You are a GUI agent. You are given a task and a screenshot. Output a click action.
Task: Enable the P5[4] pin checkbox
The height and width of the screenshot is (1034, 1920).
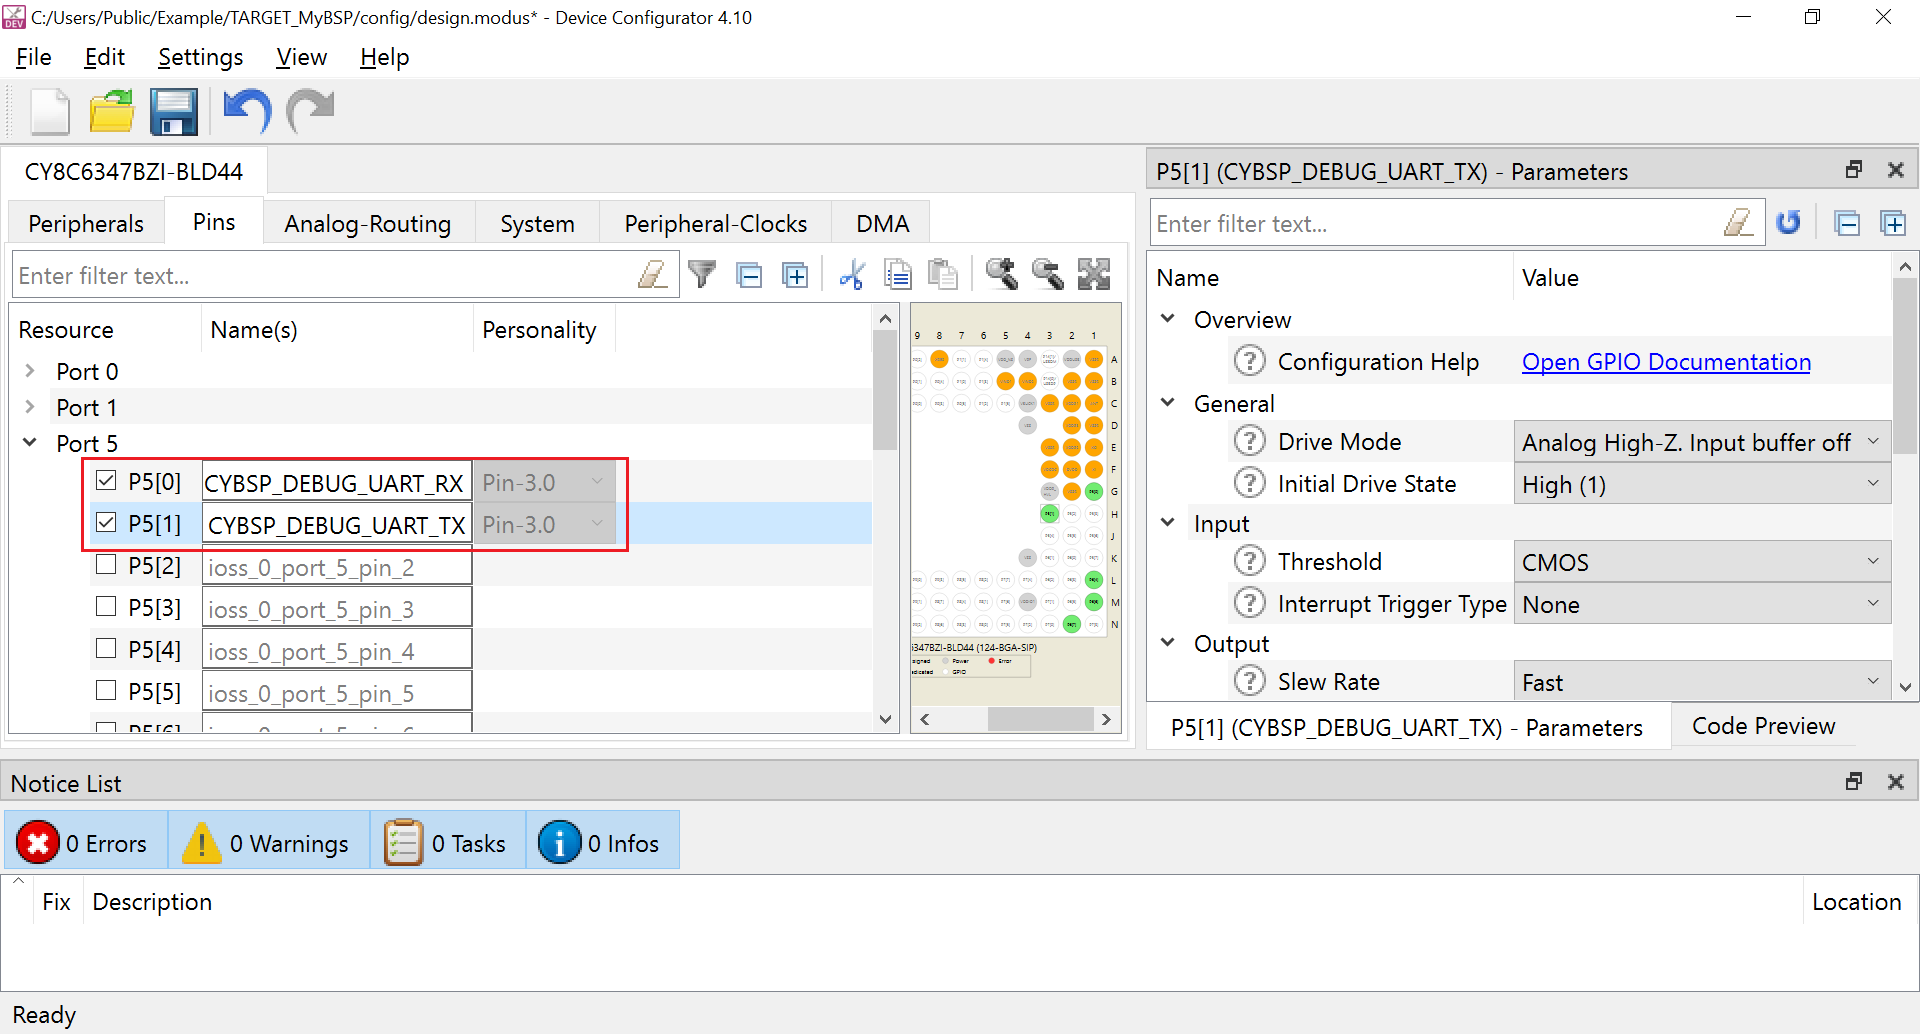(106, 649)
